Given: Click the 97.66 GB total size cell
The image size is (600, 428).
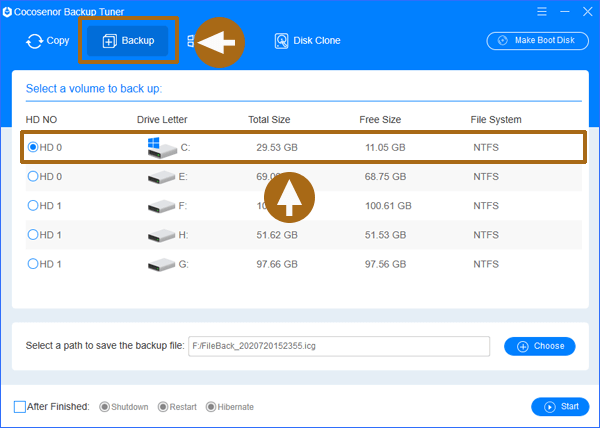Looking at the screenshot, I should click(277, 264).
